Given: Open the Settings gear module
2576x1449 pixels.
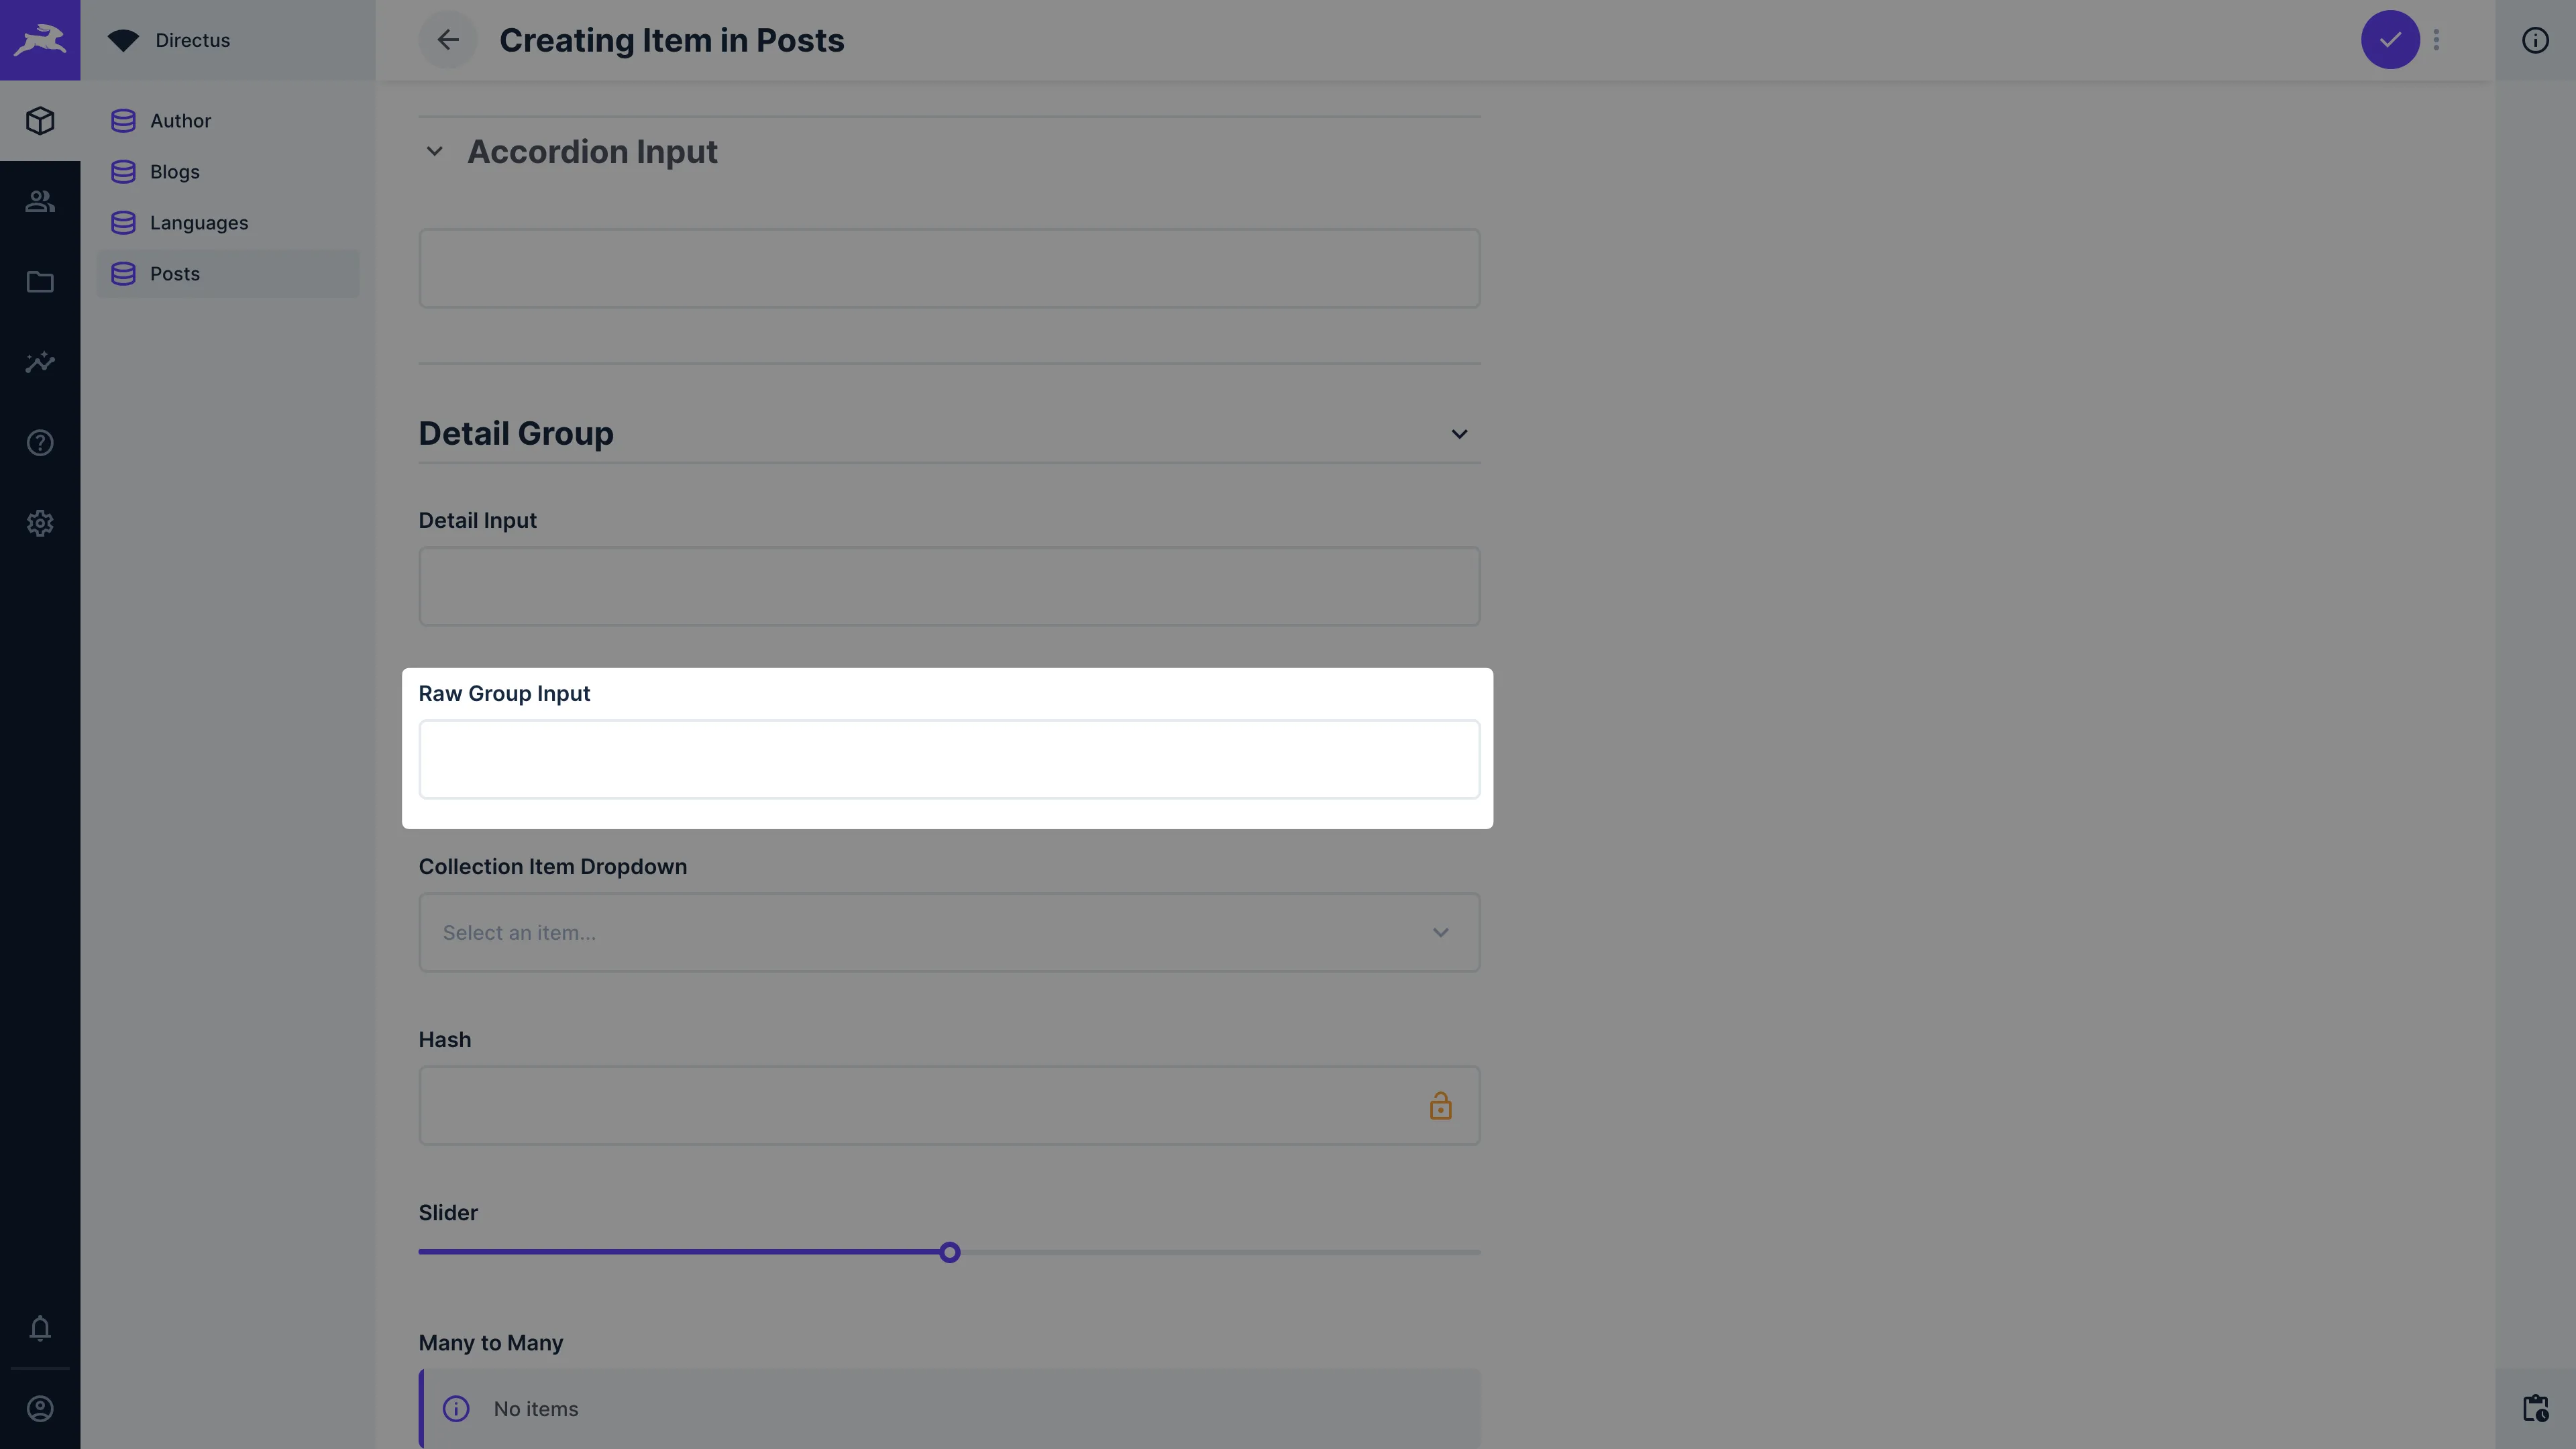Looking at the screenshot, I should pyautogui.click(x=40, y=523).
